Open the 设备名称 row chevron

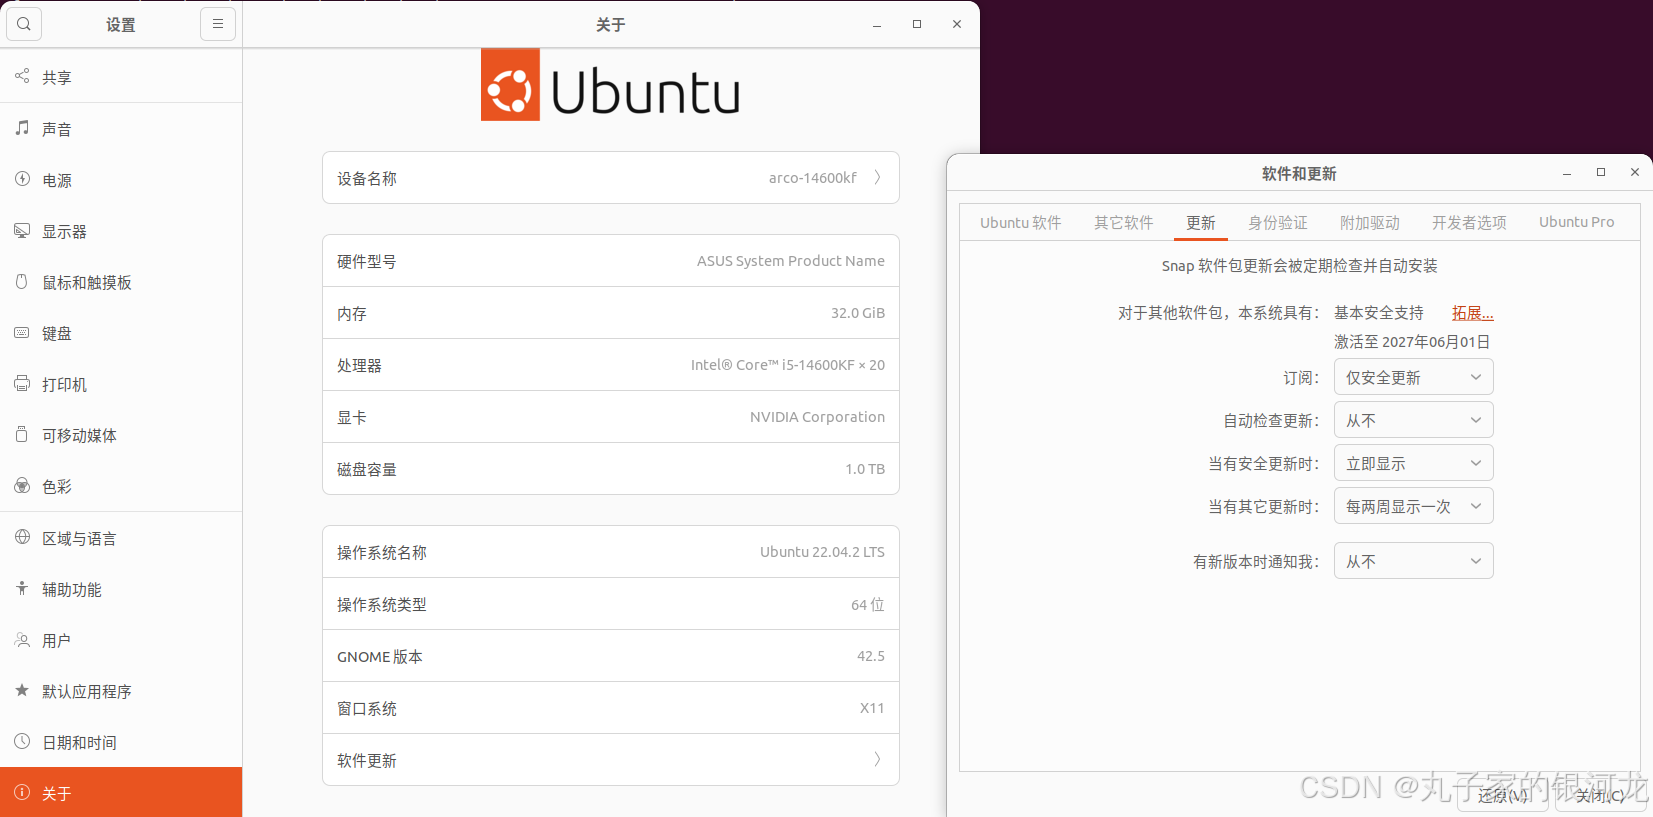[x=877, y=177]
